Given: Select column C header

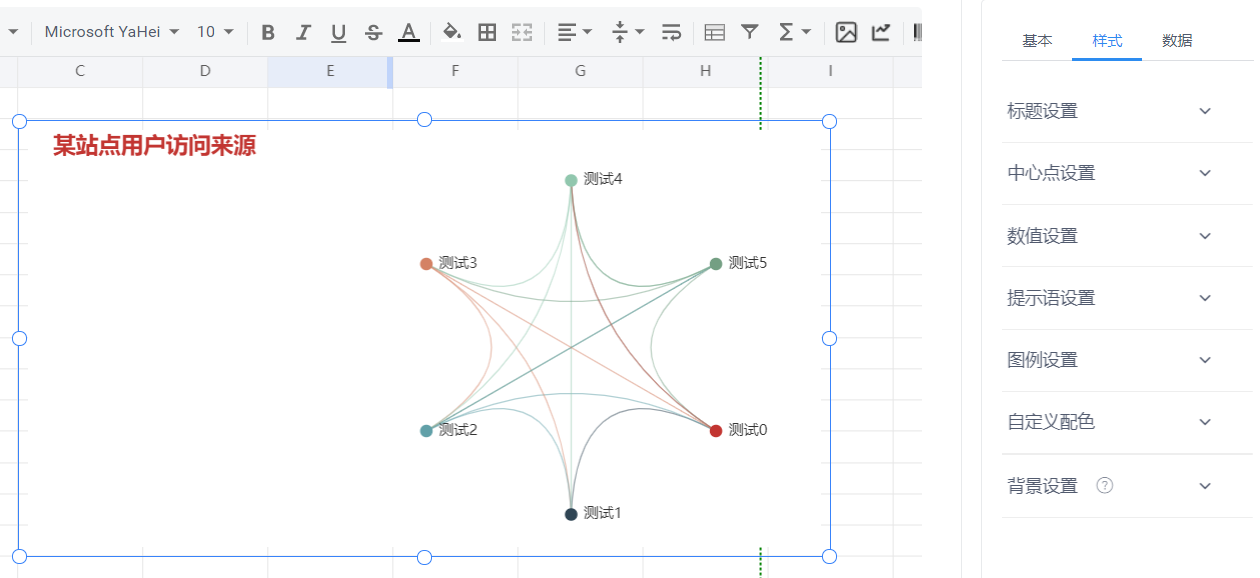Looking at the screenshot, I should click(80, 71).
